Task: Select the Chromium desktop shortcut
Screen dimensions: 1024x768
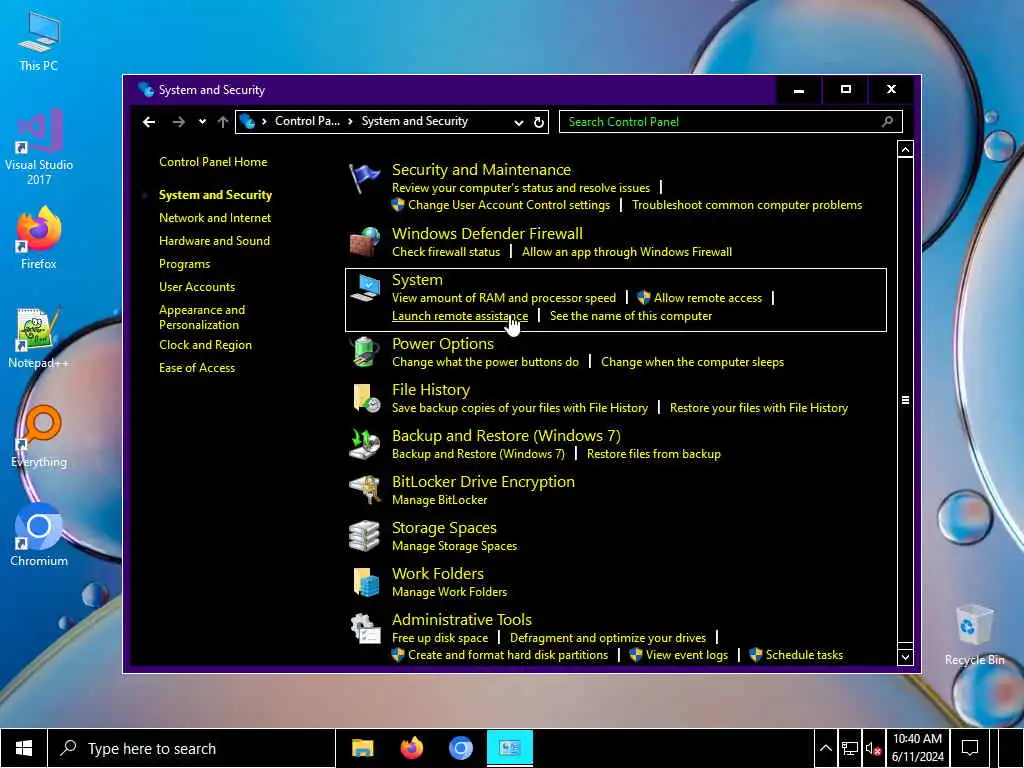Action: pos(39,536)
